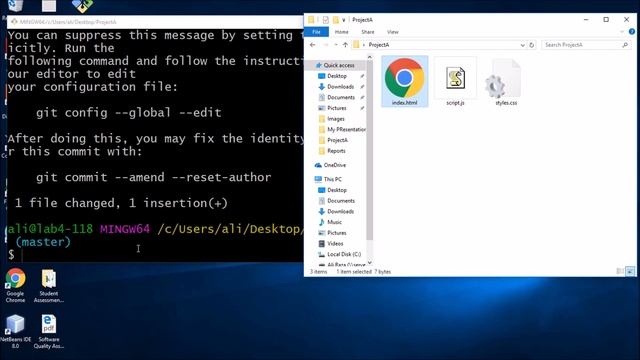Open Customize Quick Access Toolbar dropdown

coord(344,20)
